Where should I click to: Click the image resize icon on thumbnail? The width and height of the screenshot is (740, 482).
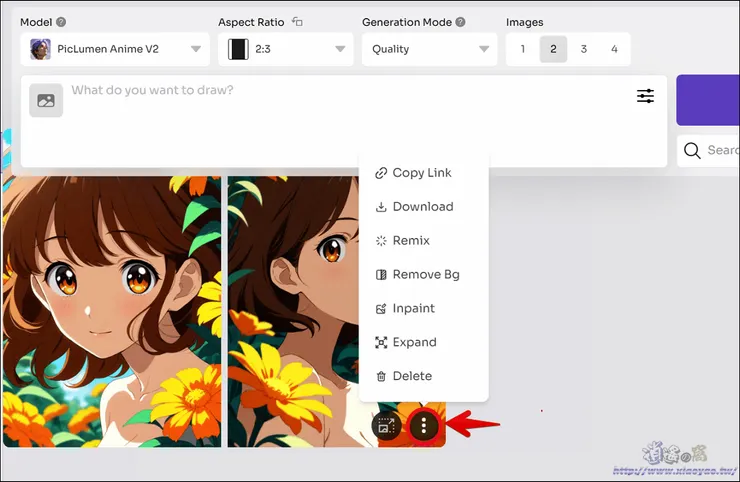(x=386, y=426)
